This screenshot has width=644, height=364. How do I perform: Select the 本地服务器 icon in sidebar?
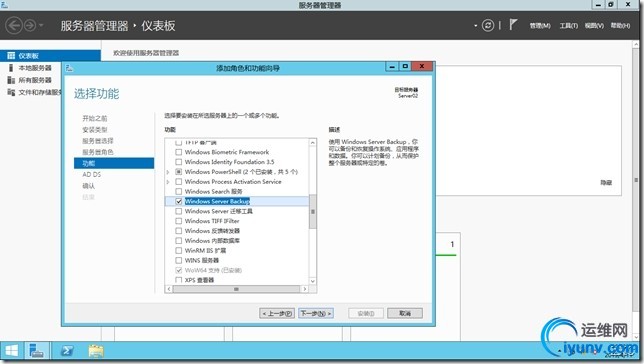[11, 68]
